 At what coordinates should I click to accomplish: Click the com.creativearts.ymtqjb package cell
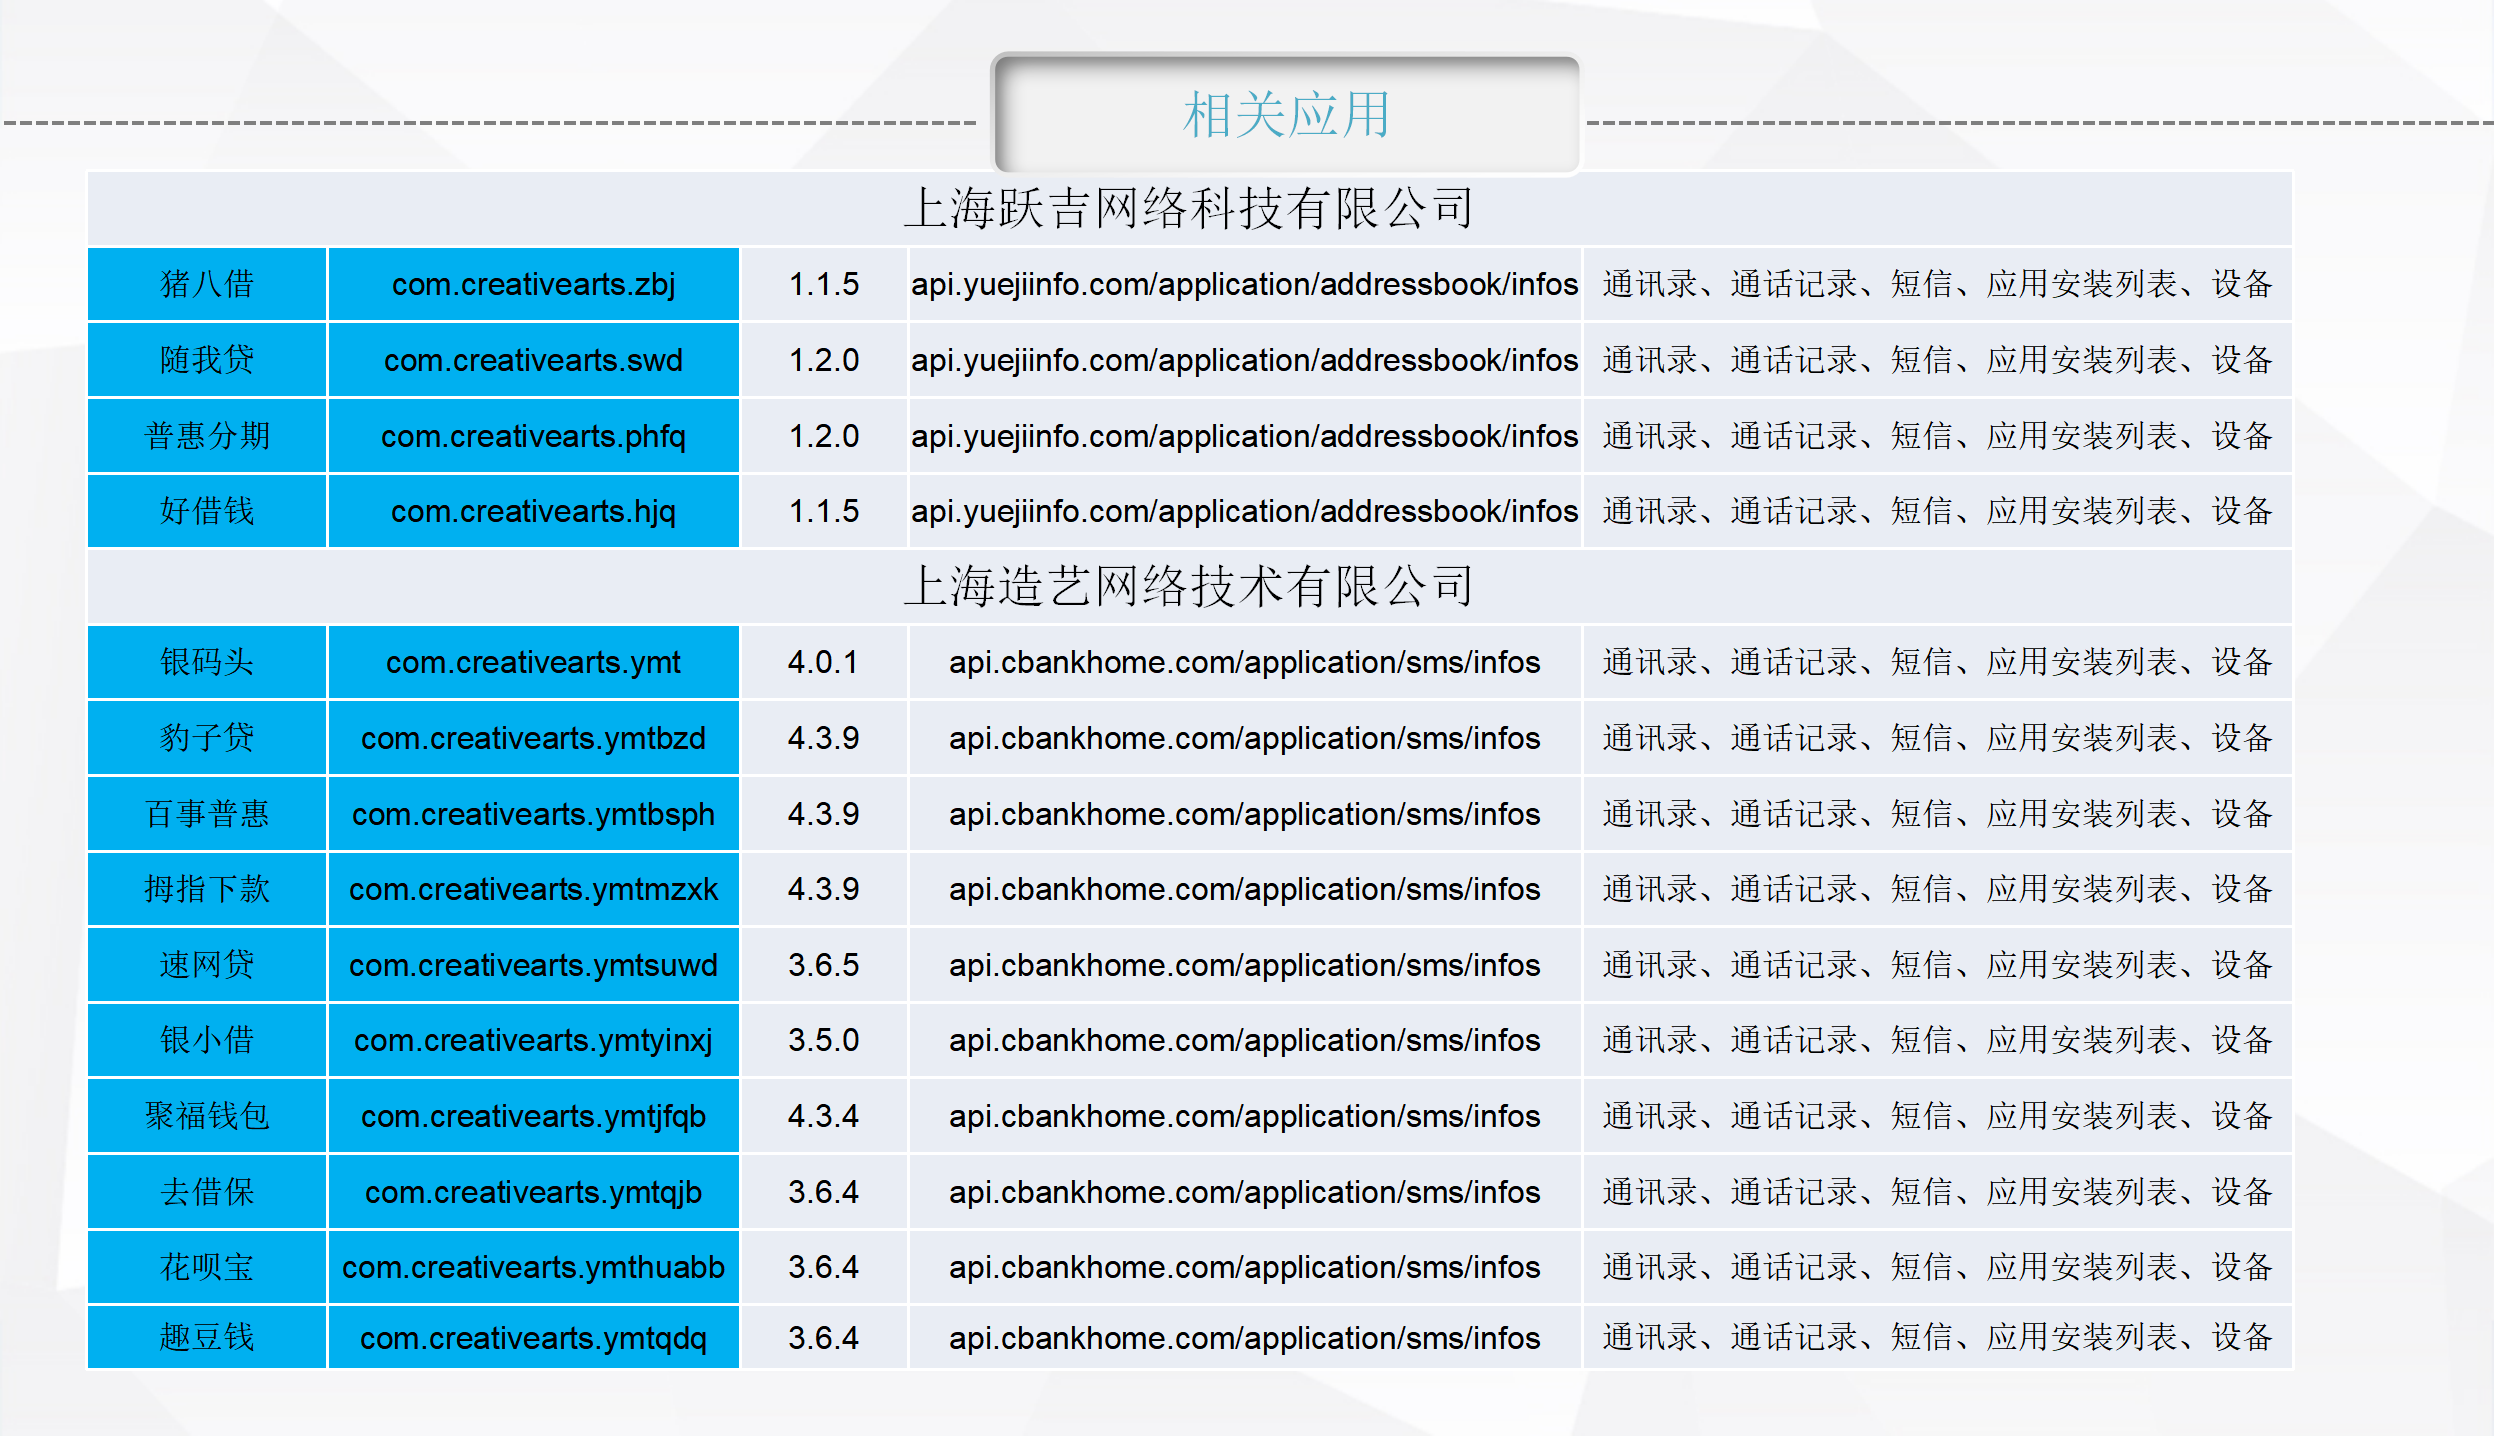[x=533, y=1192]
